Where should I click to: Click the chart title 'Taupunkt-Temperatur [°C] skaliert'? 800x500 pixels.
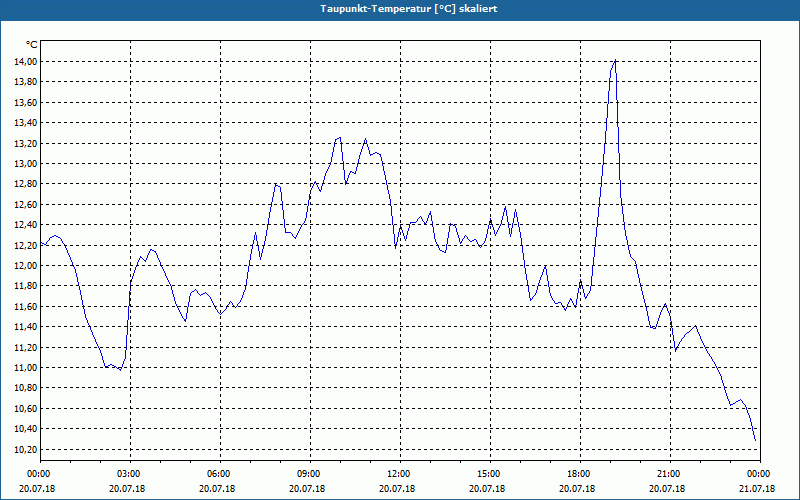point(409,9)
